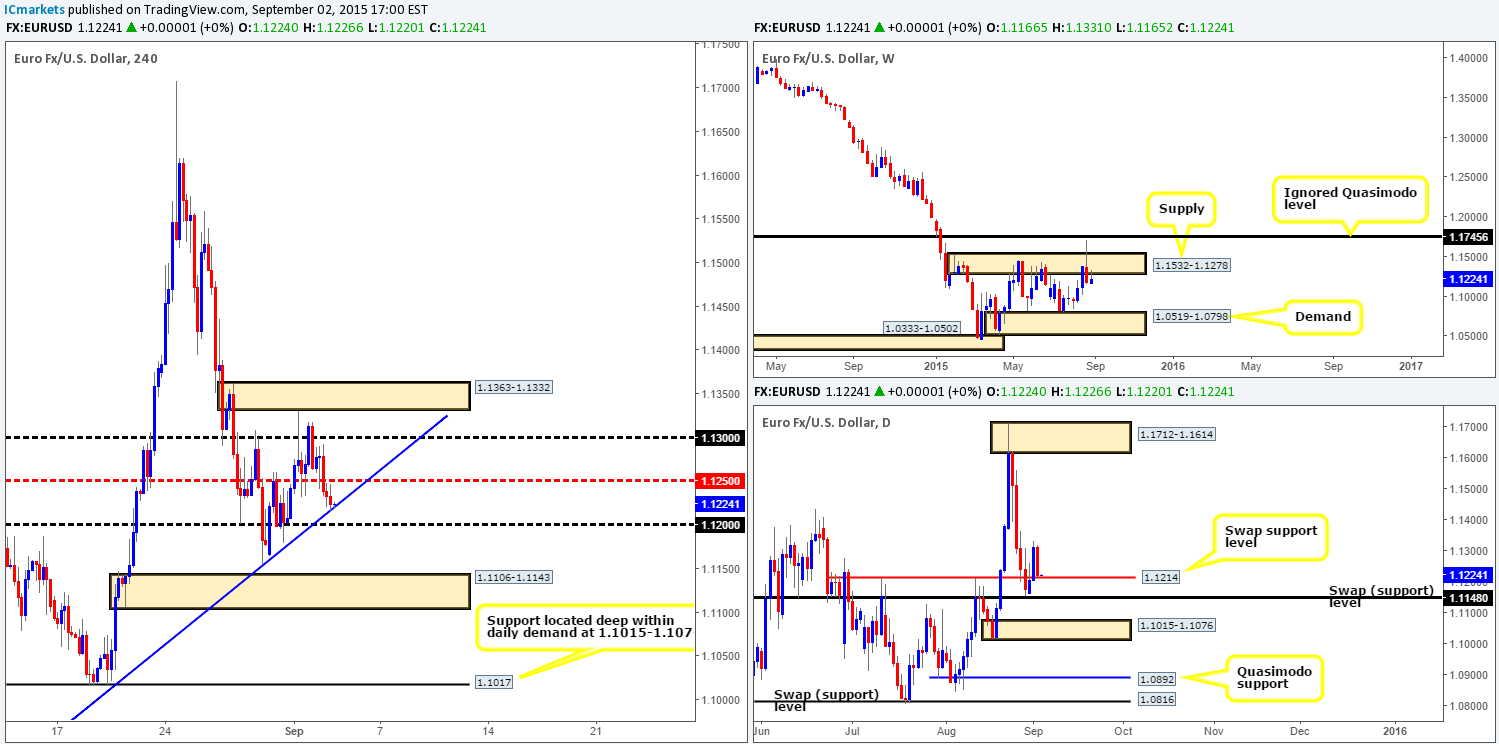1499x744 pixels.
Task: Click the red 1.12500 price axis label
Action: [x=721, y=481]
